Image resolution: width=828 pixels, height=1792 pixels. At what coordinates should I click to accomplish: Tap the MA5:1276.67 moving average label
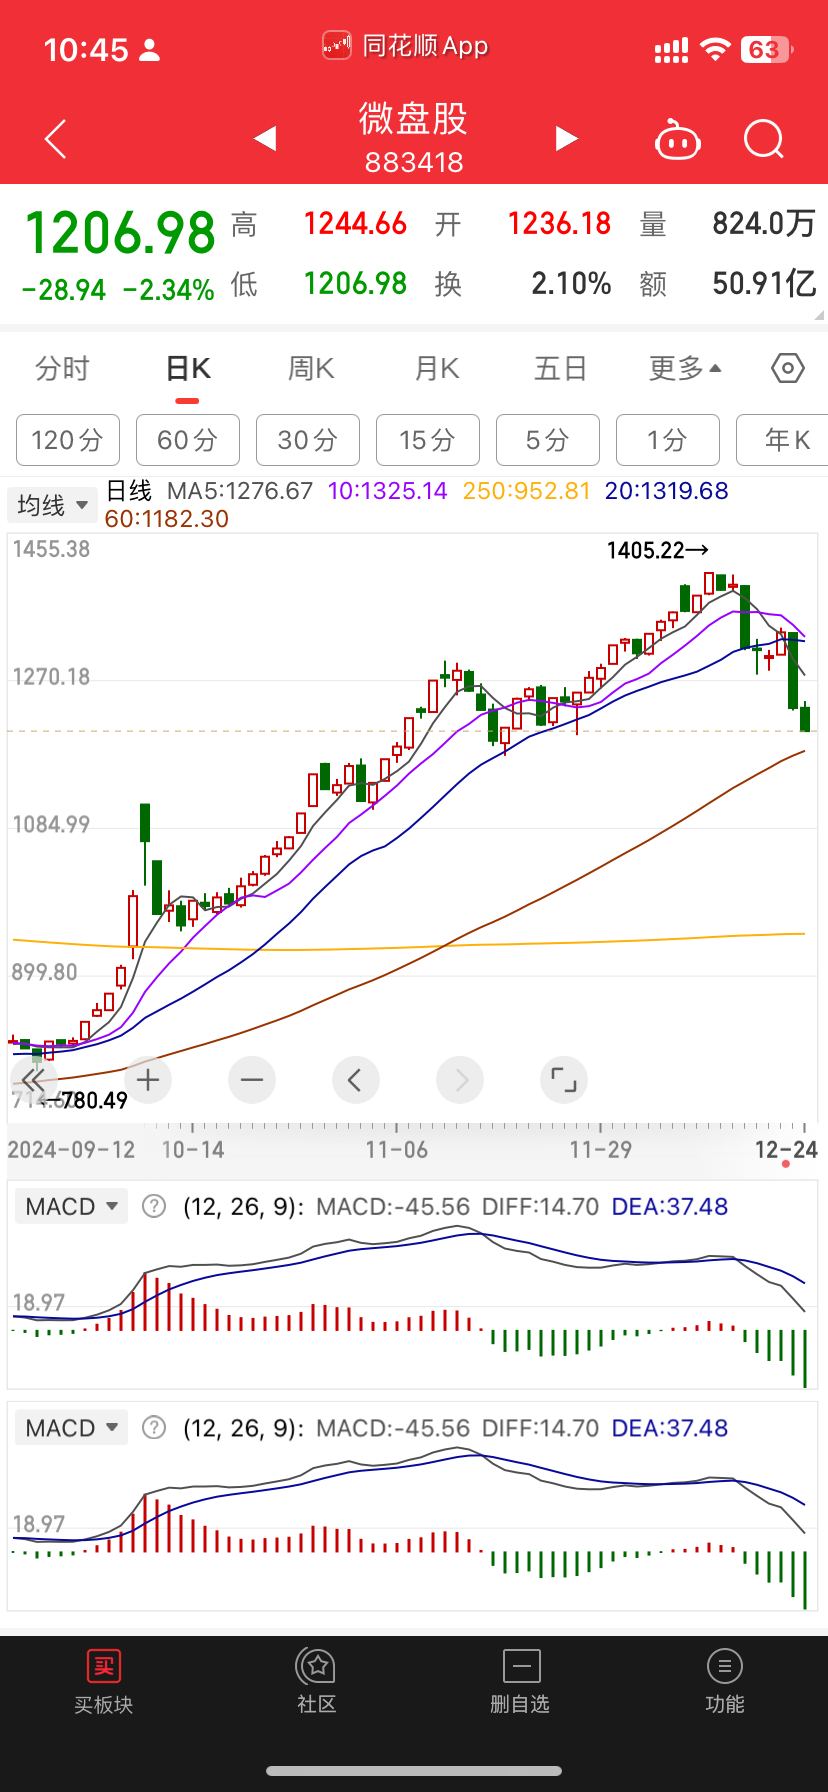240,491
